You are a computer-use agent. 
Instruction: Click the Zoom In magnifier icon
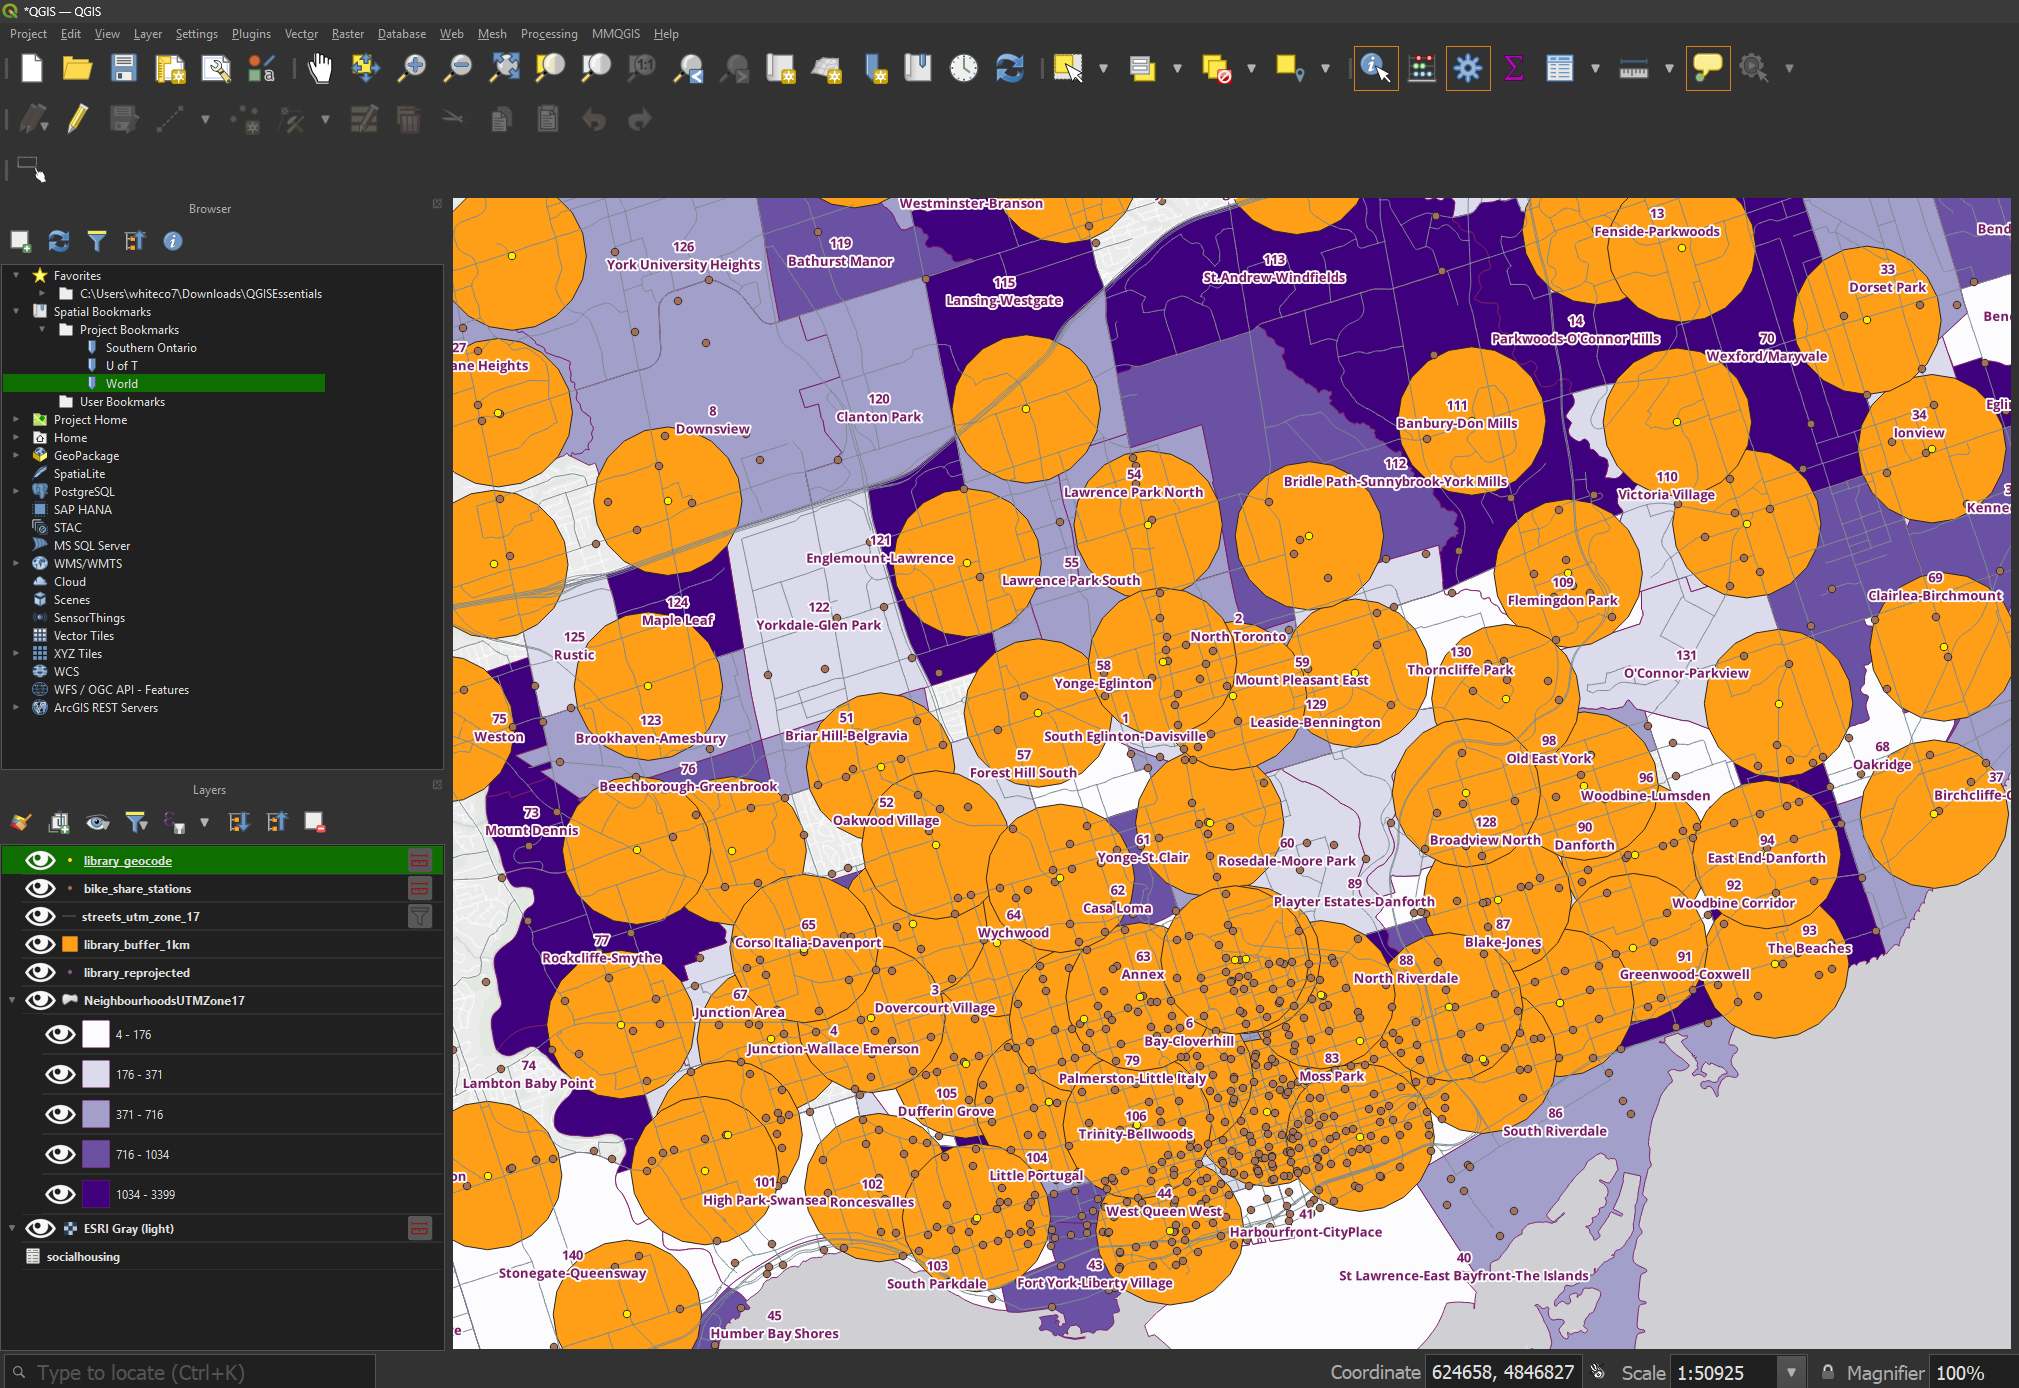click(x=412, y=68)
